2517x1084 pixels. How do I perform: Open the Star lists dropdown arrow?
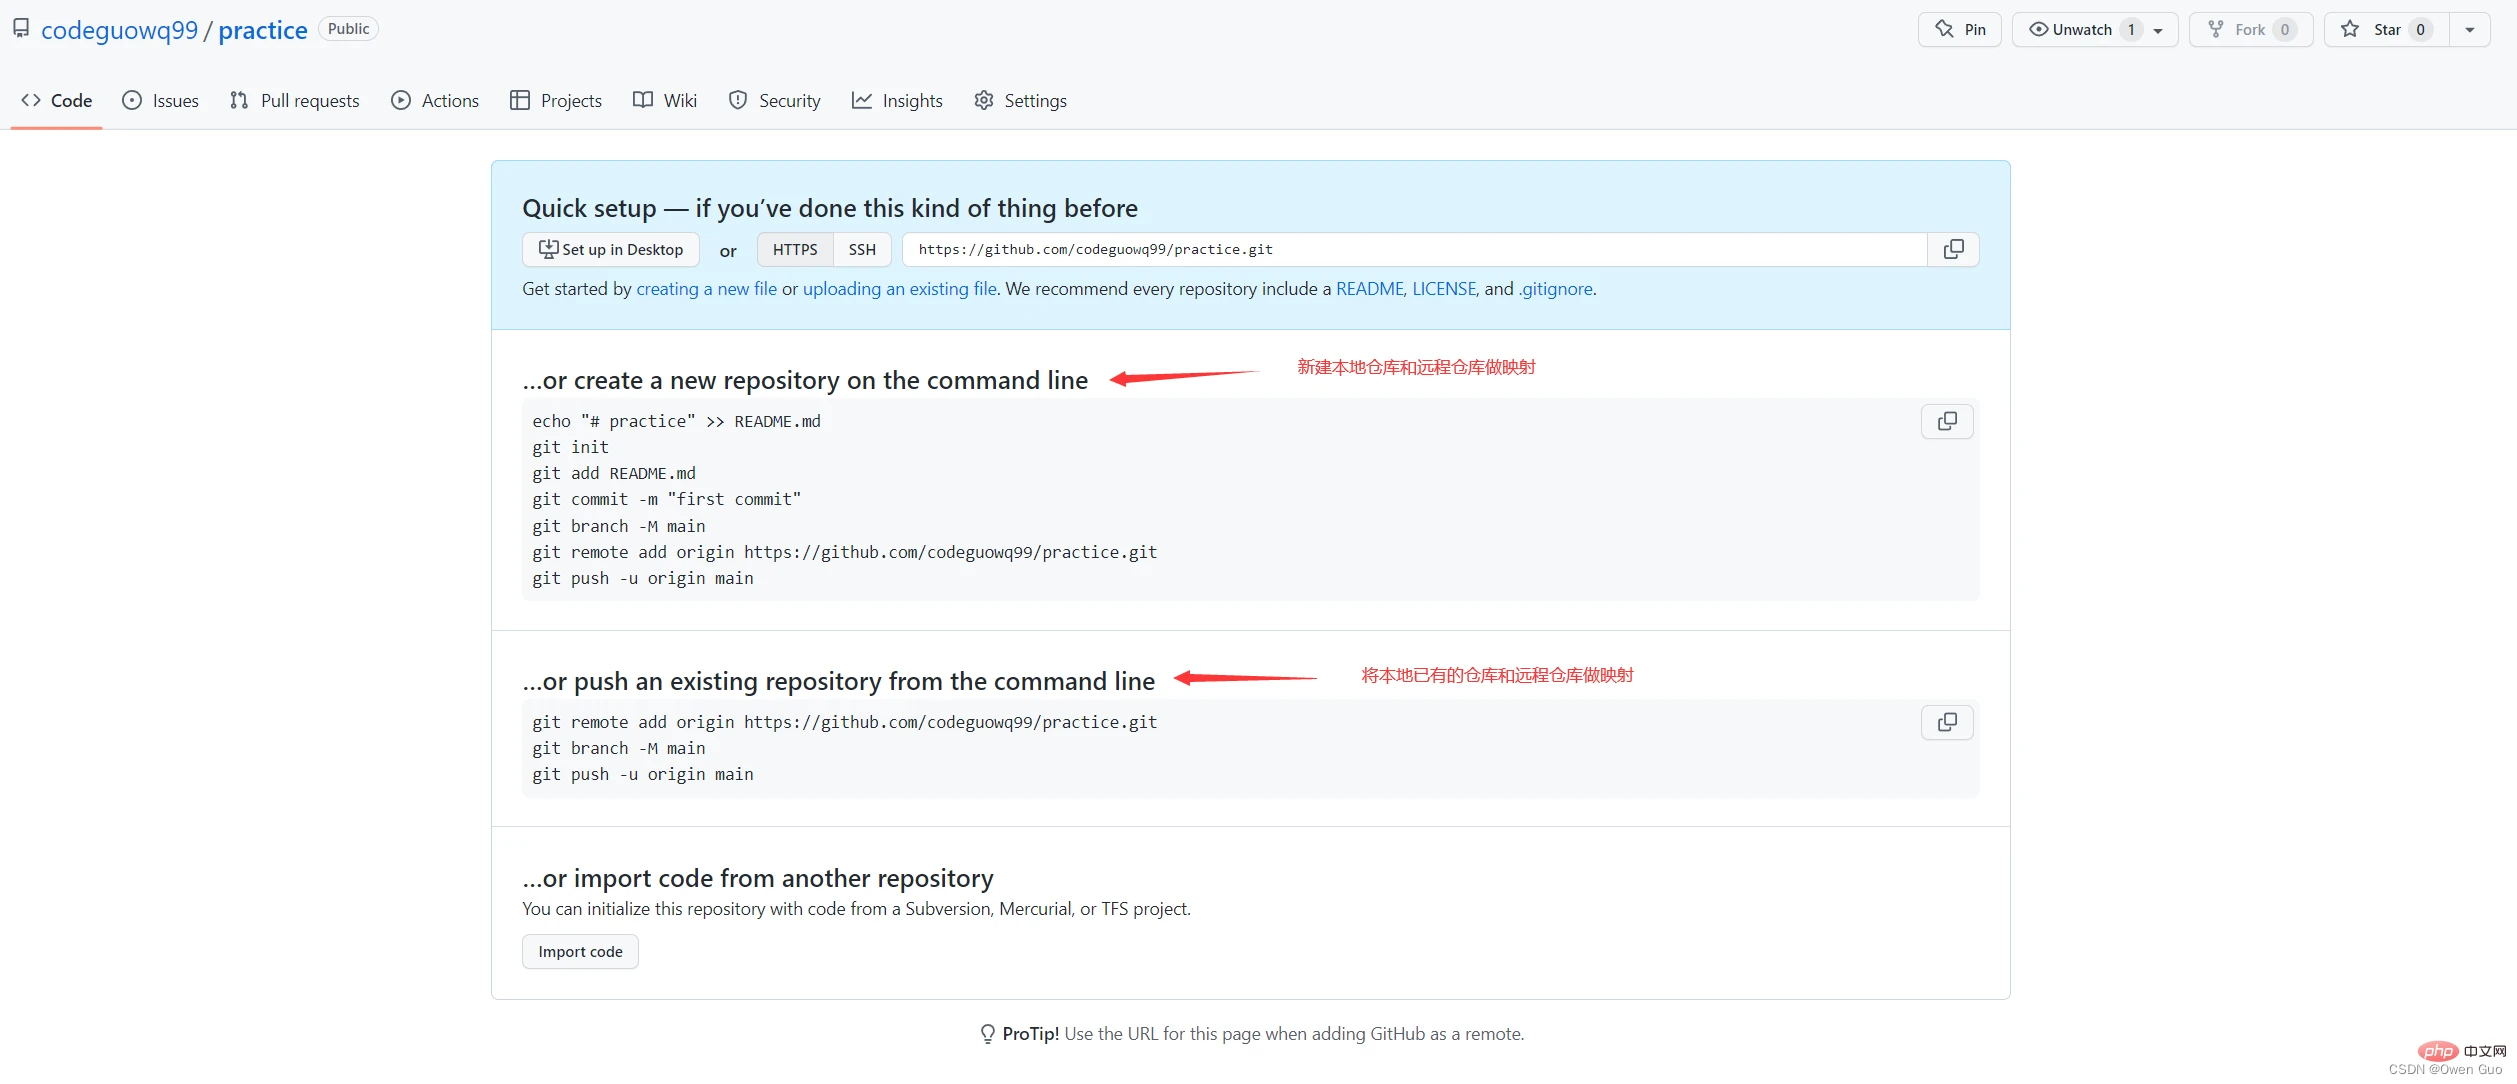2469,29
